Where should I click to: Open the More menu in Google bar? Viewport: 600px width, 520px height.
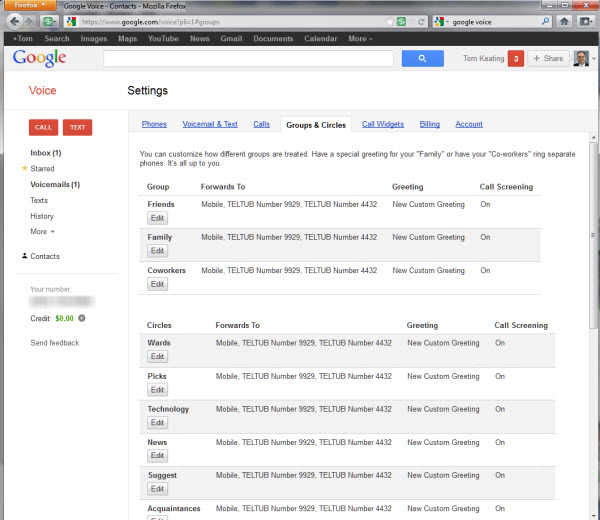360,39
